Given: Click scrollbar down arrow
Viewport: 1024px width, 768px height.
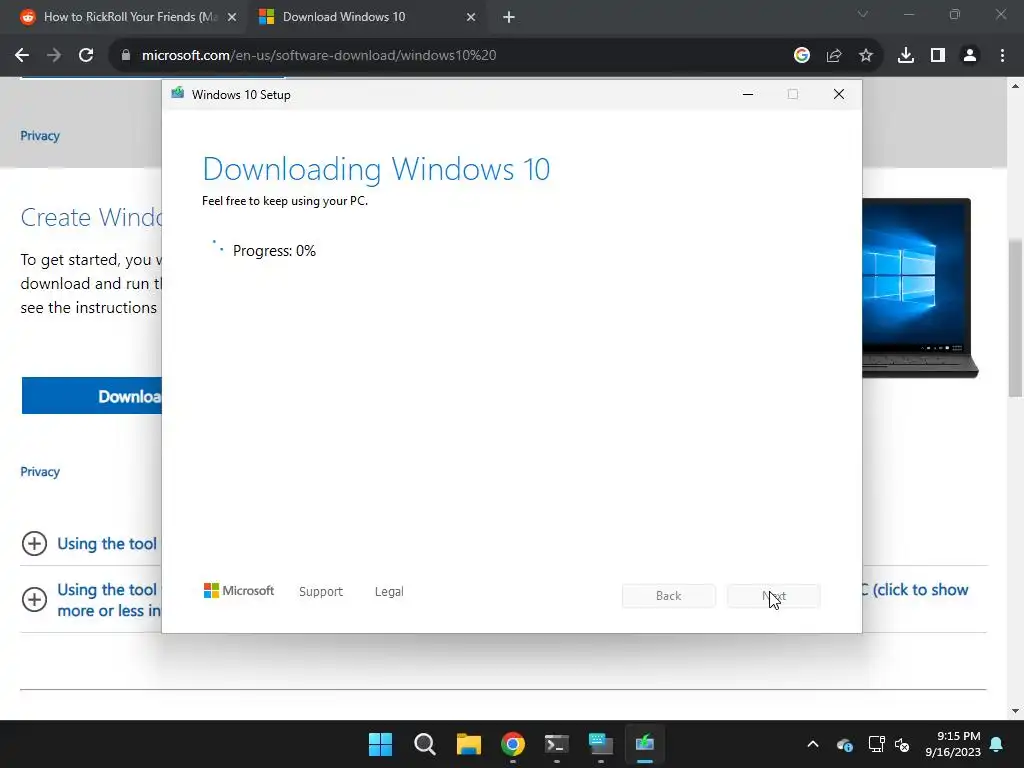Looking at the screenshot, I should [x=1015, y=711].
